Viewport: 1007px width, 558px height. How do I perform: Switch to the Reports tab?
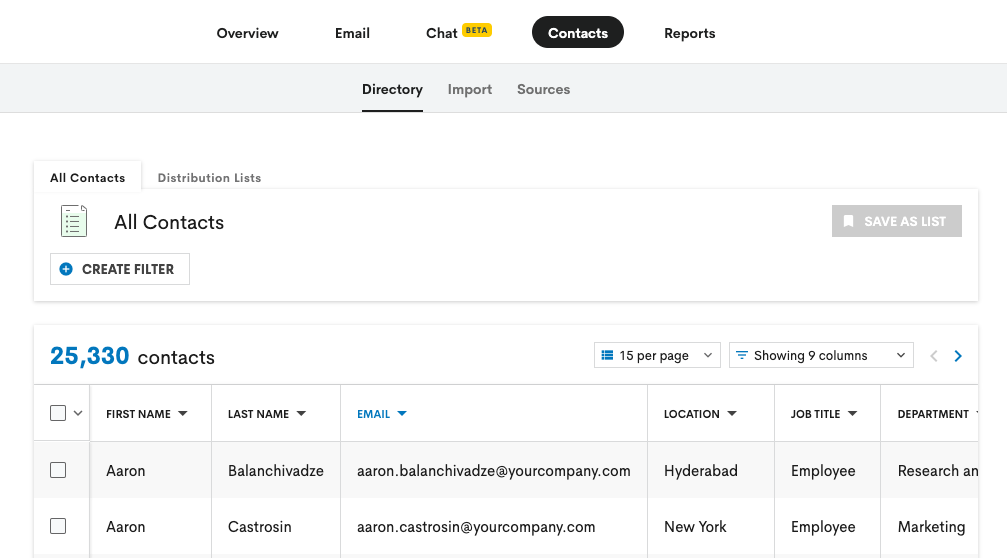coord(689,33)
